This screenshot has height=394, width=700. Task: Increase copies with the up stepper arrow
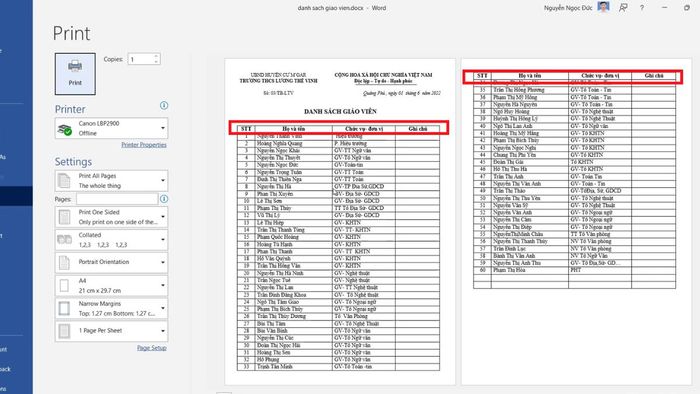point(156,56)
